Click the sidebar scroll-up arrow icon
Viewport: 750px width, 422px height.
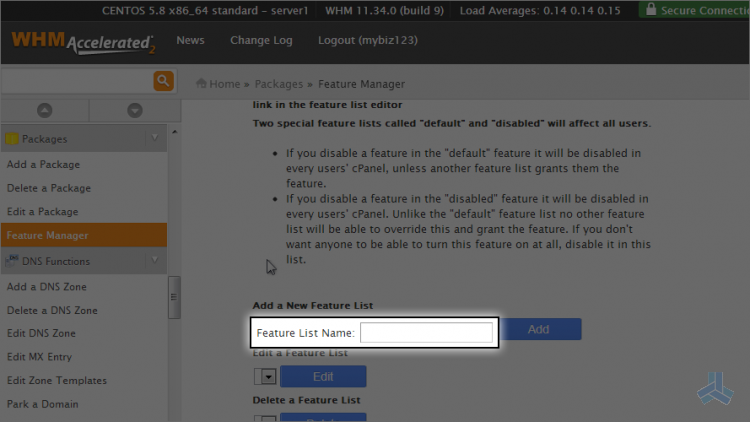pyautogui.click(x=44, y=110)
